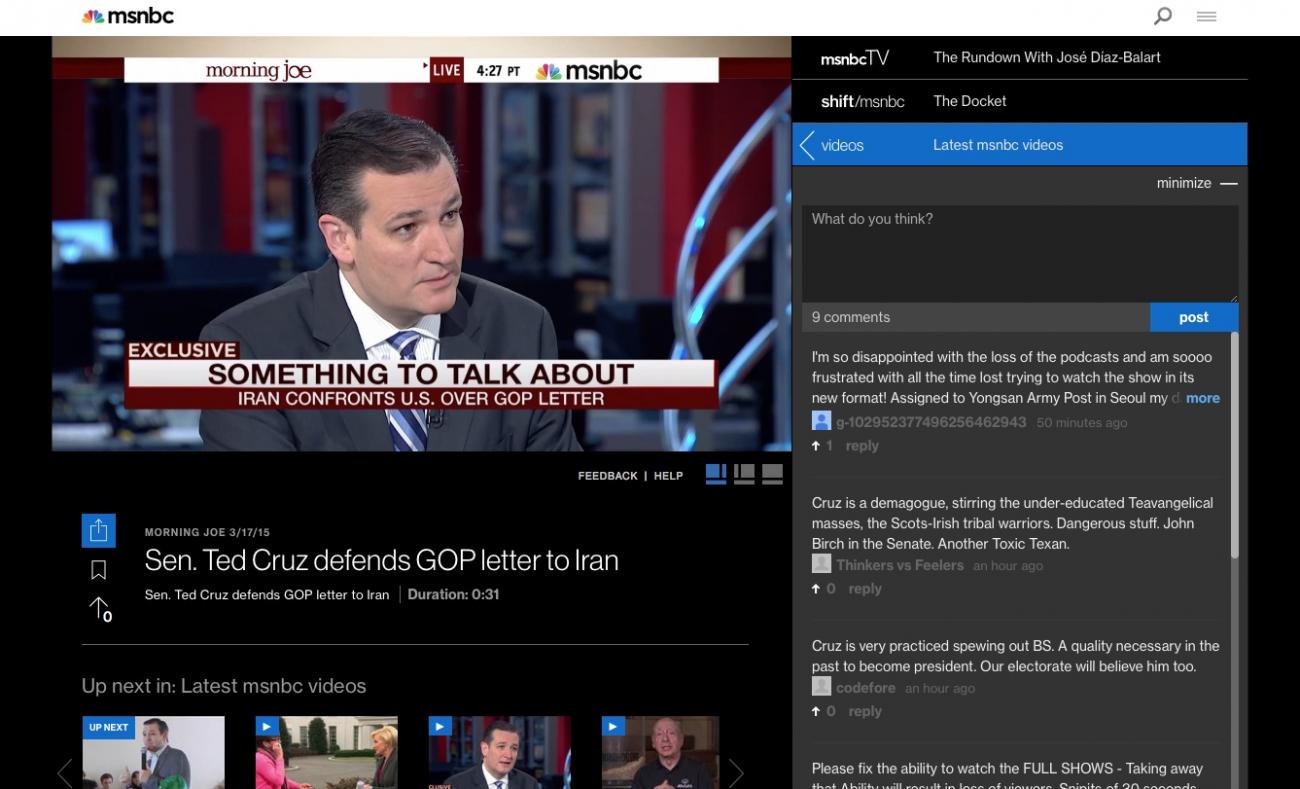Image resolution: width=1300 pixels, height=789 pixels.
Task: Click 'Up next in: Latest msnbc videos' heading
Action: tap(224, 686)
